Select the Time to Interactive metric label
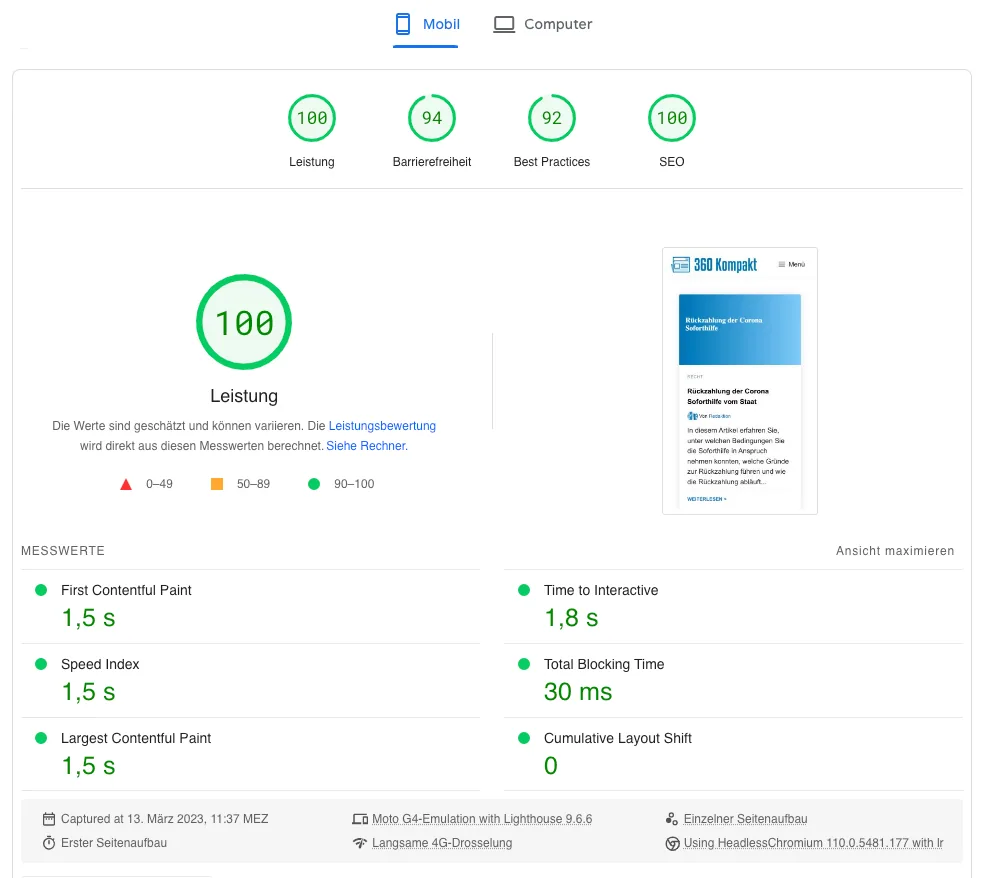The image size is (986, 878). [601, 591]
